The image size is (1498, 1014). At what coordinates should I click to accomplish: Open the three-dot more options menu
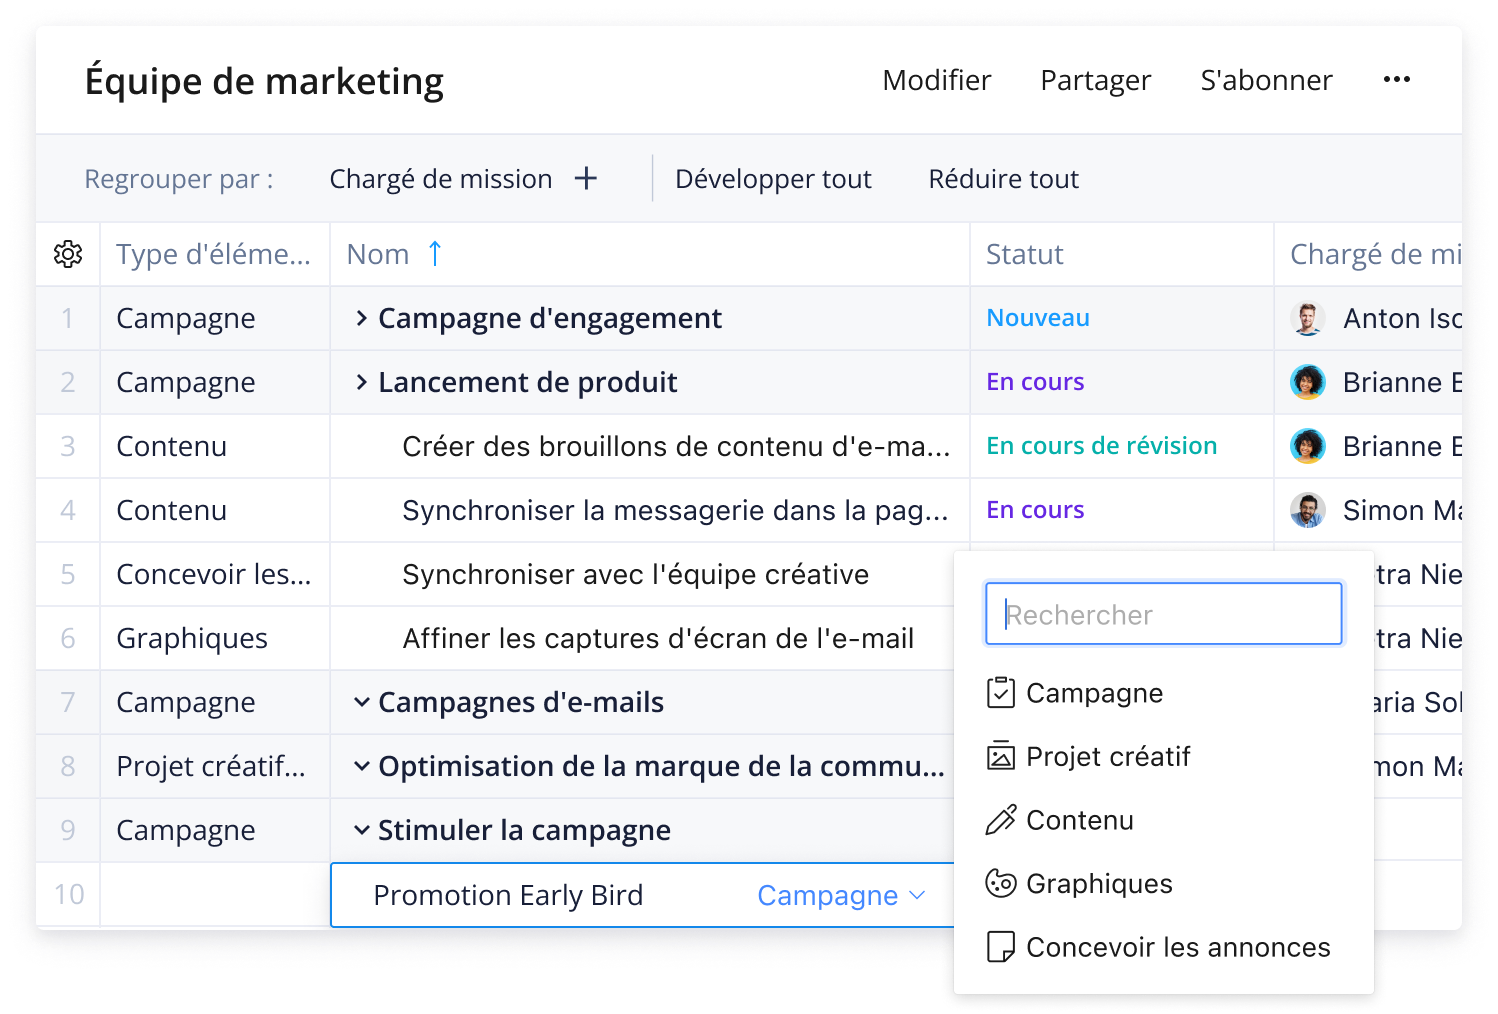(1396, 80)
